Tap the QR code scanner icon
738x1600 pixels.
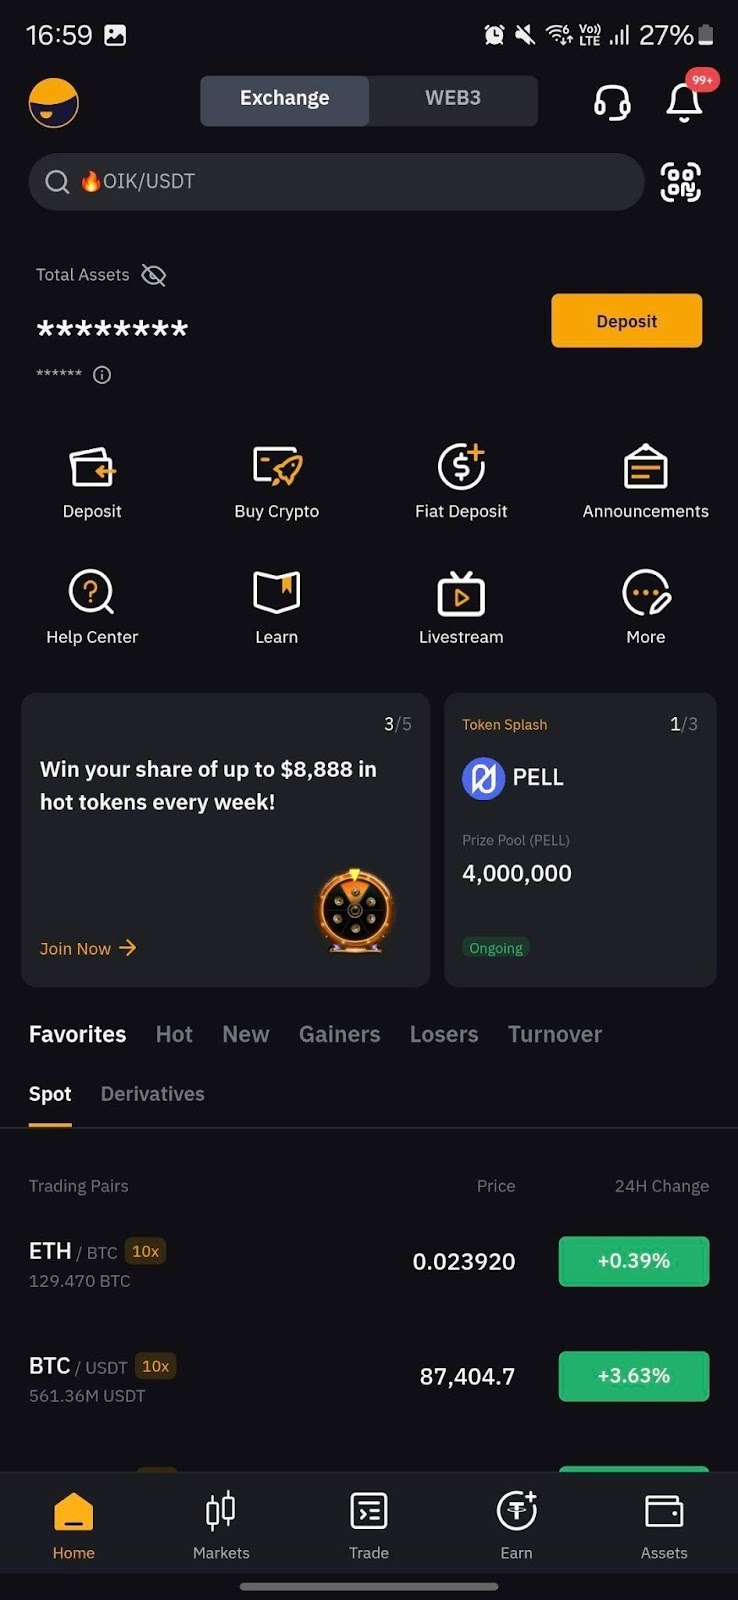tap(681, 182)
